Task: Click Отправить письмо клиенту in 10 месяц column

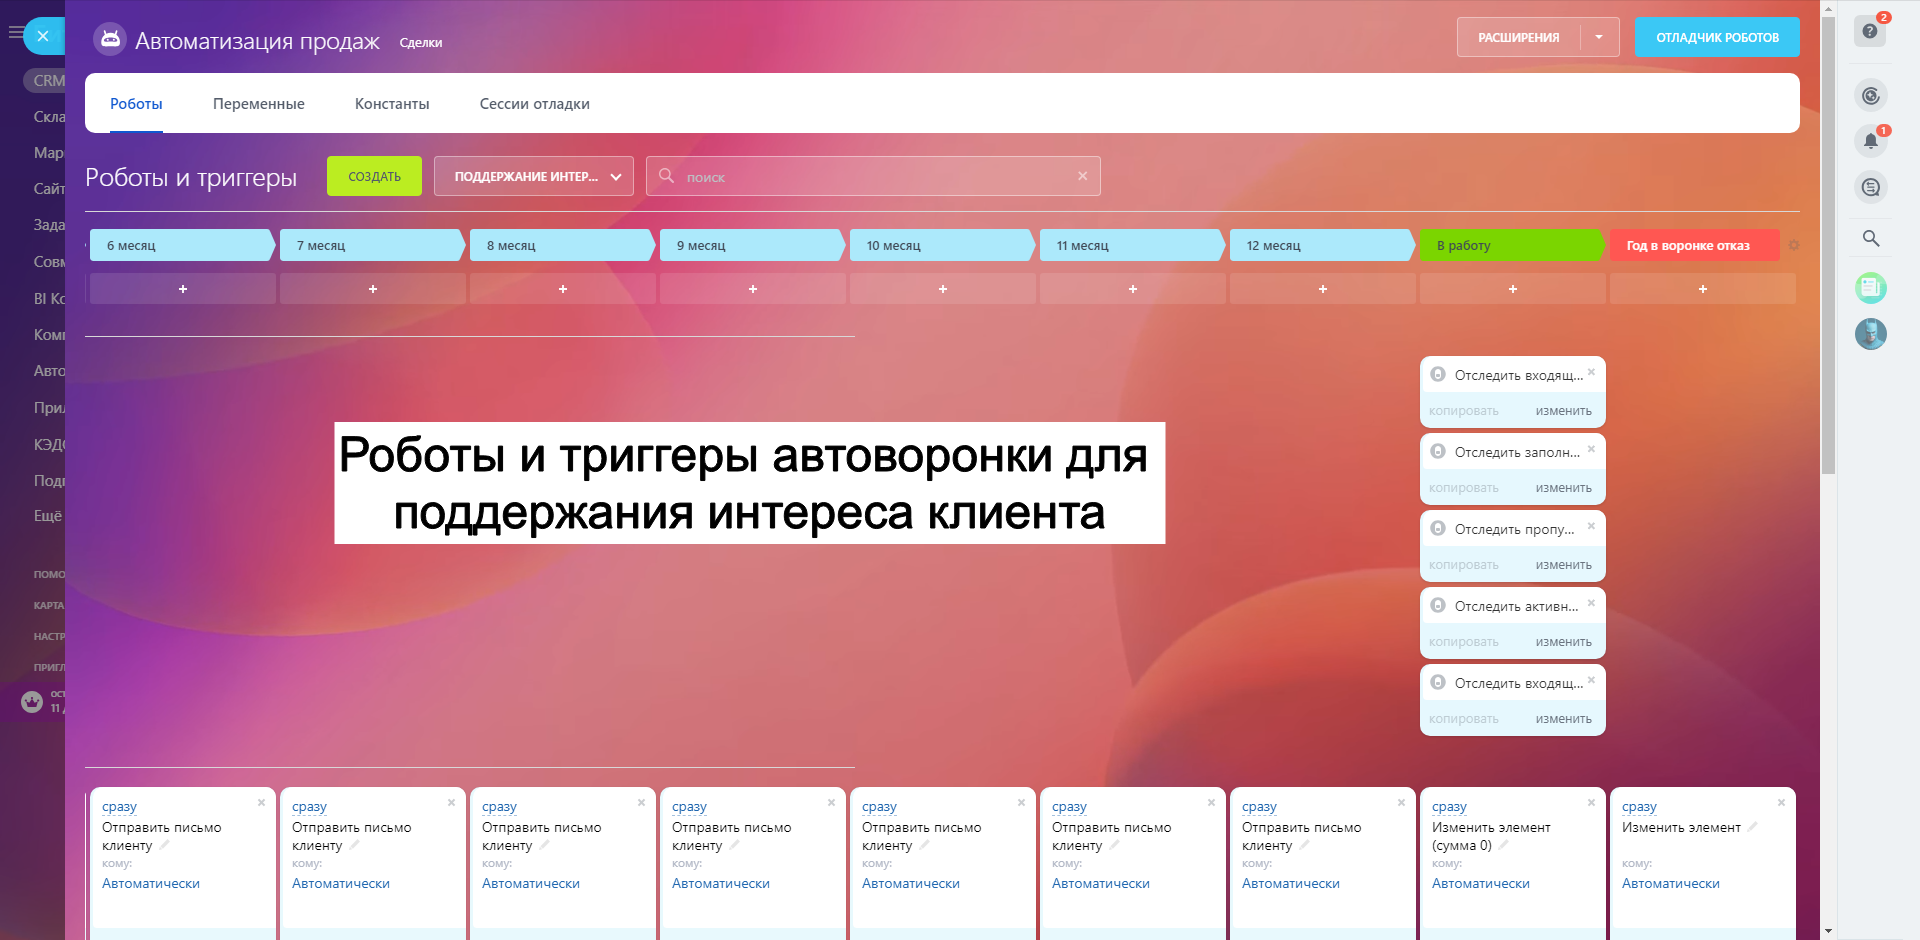Action: click(921, 836)
